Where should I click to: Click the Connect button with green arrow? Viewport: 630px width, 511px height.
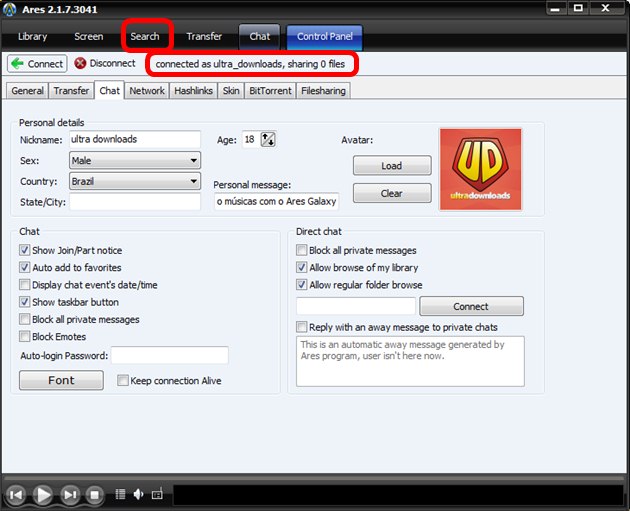tap(37, 64)
